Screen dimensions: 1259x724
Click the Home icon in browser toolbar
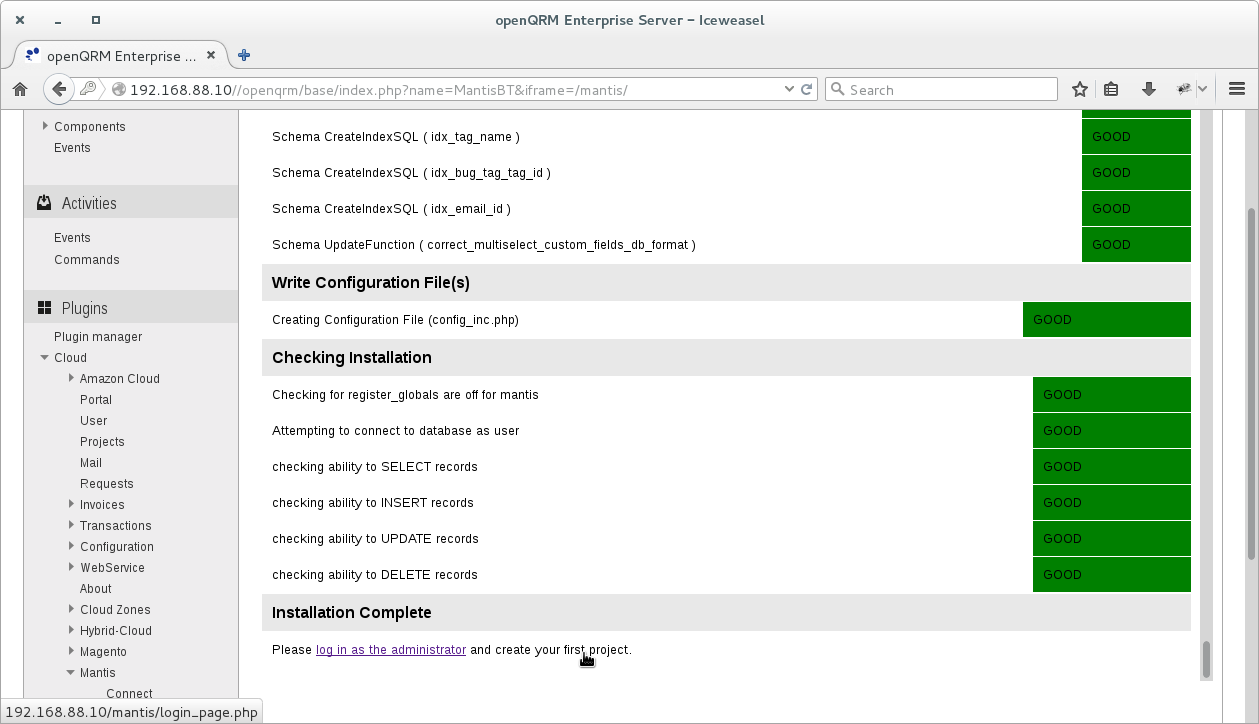[19, 89]
